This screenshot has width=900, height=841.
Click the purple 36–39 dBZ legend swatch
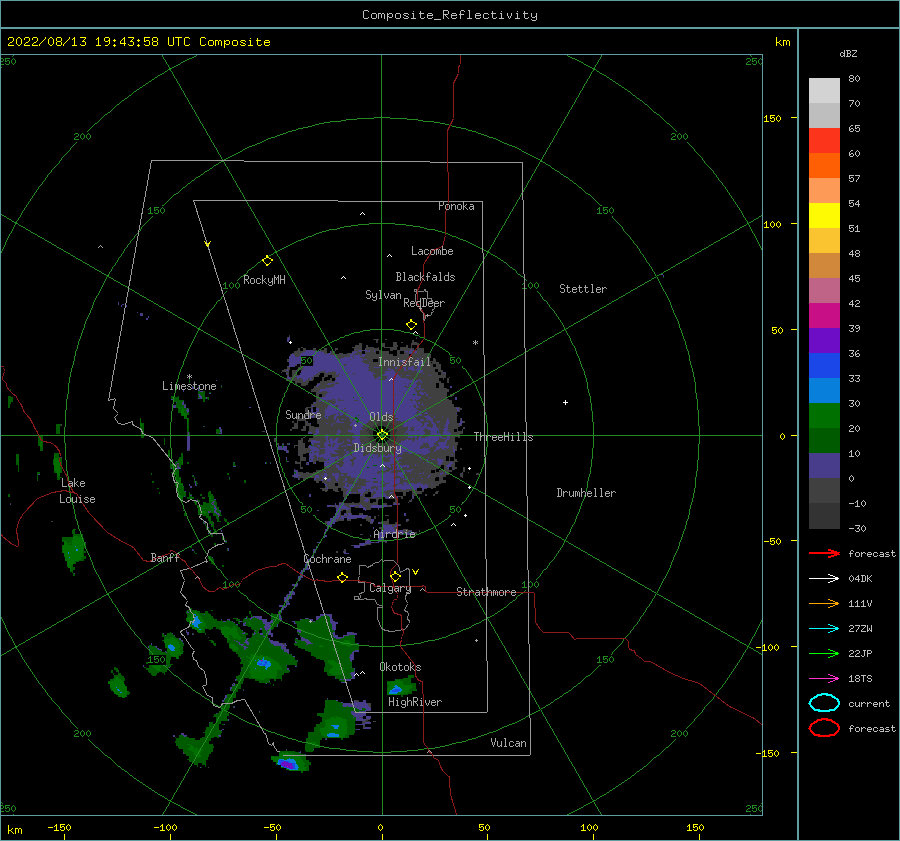(824, 341)
